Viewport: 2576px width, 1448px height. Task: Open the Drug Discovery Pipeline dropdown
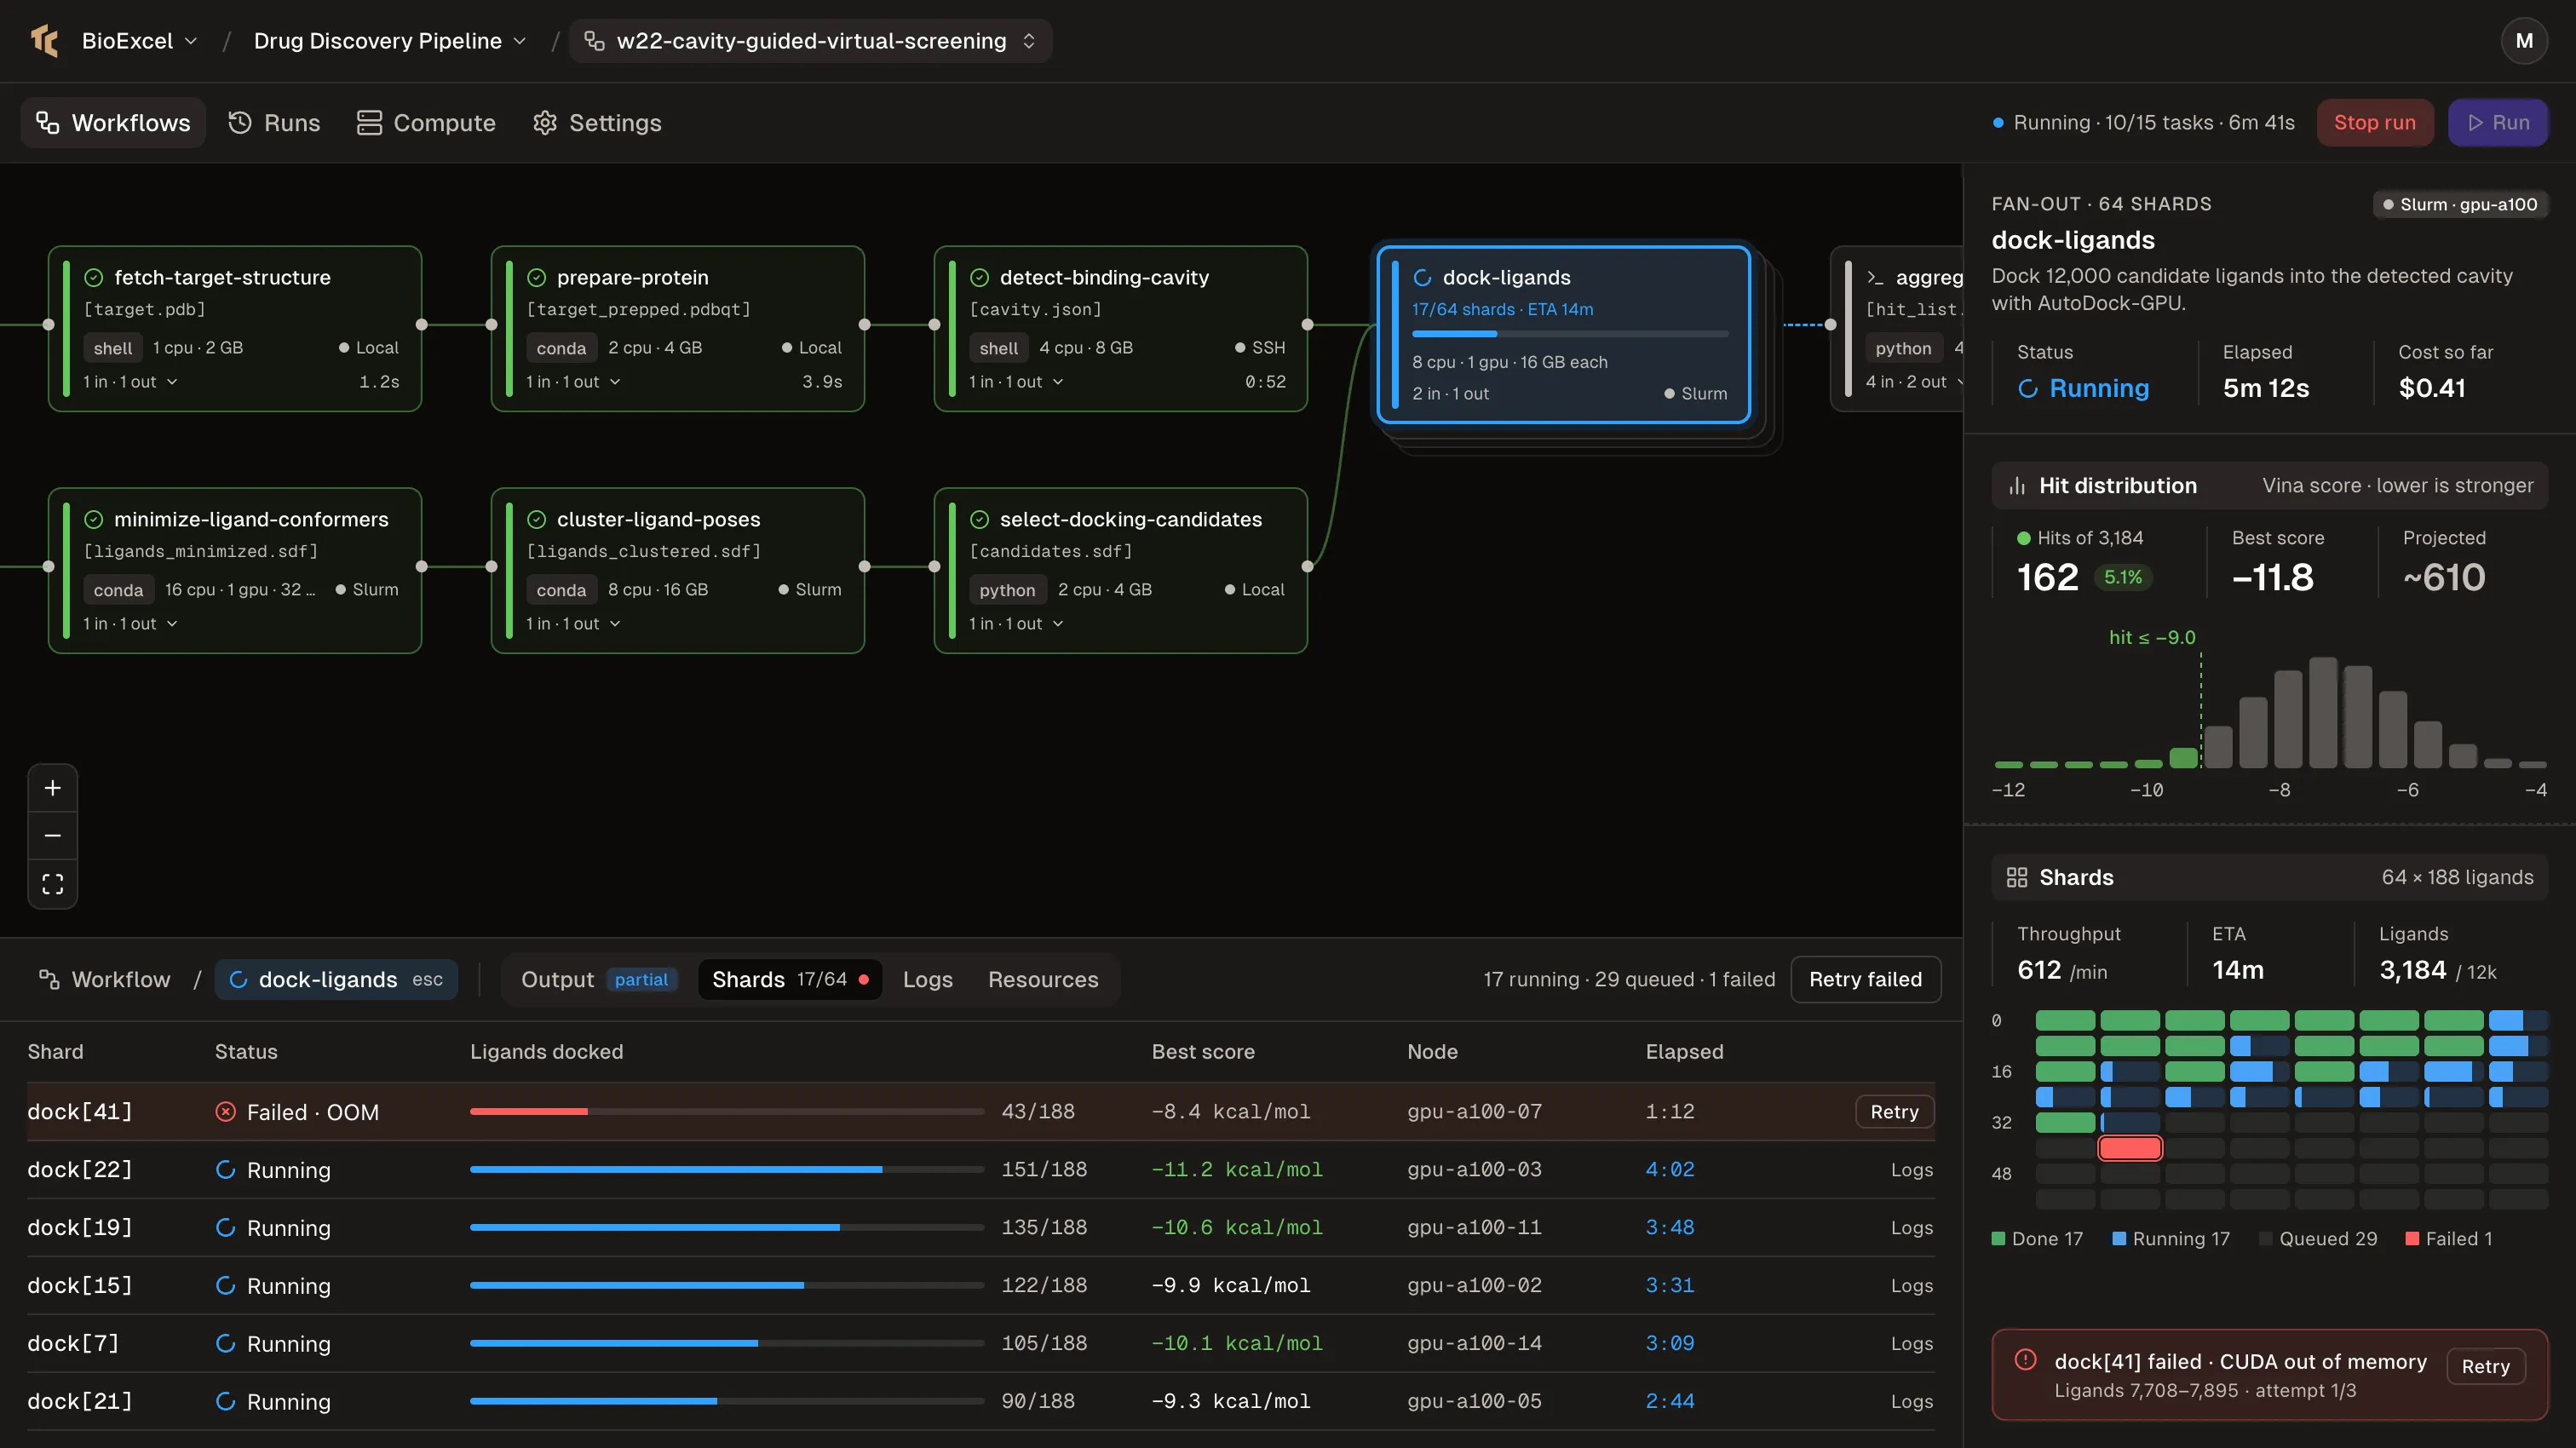(390, 41)
